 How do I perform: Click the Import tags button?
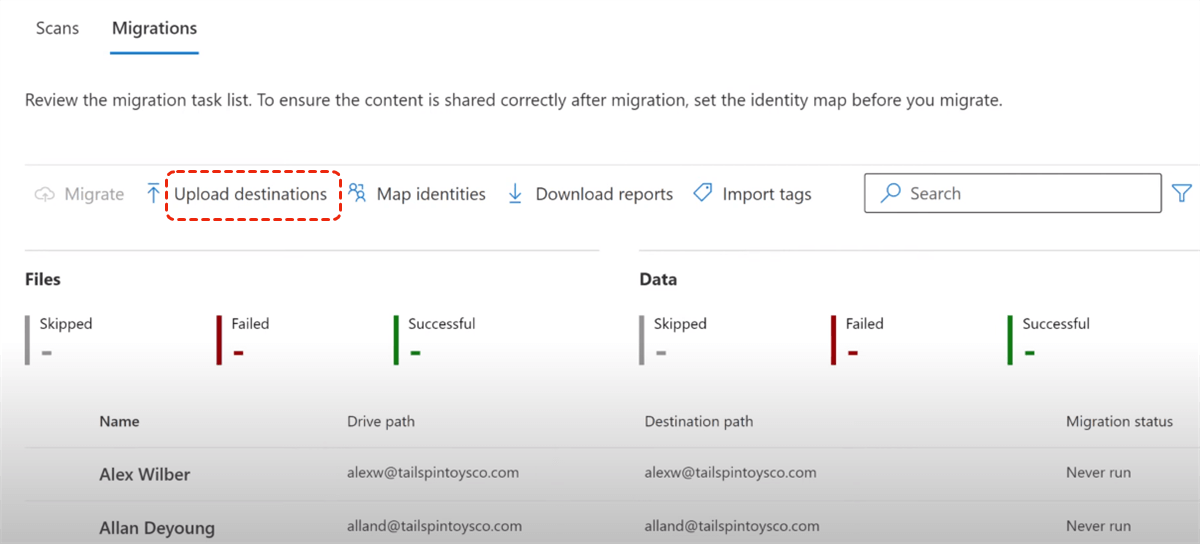coord(767,194)
